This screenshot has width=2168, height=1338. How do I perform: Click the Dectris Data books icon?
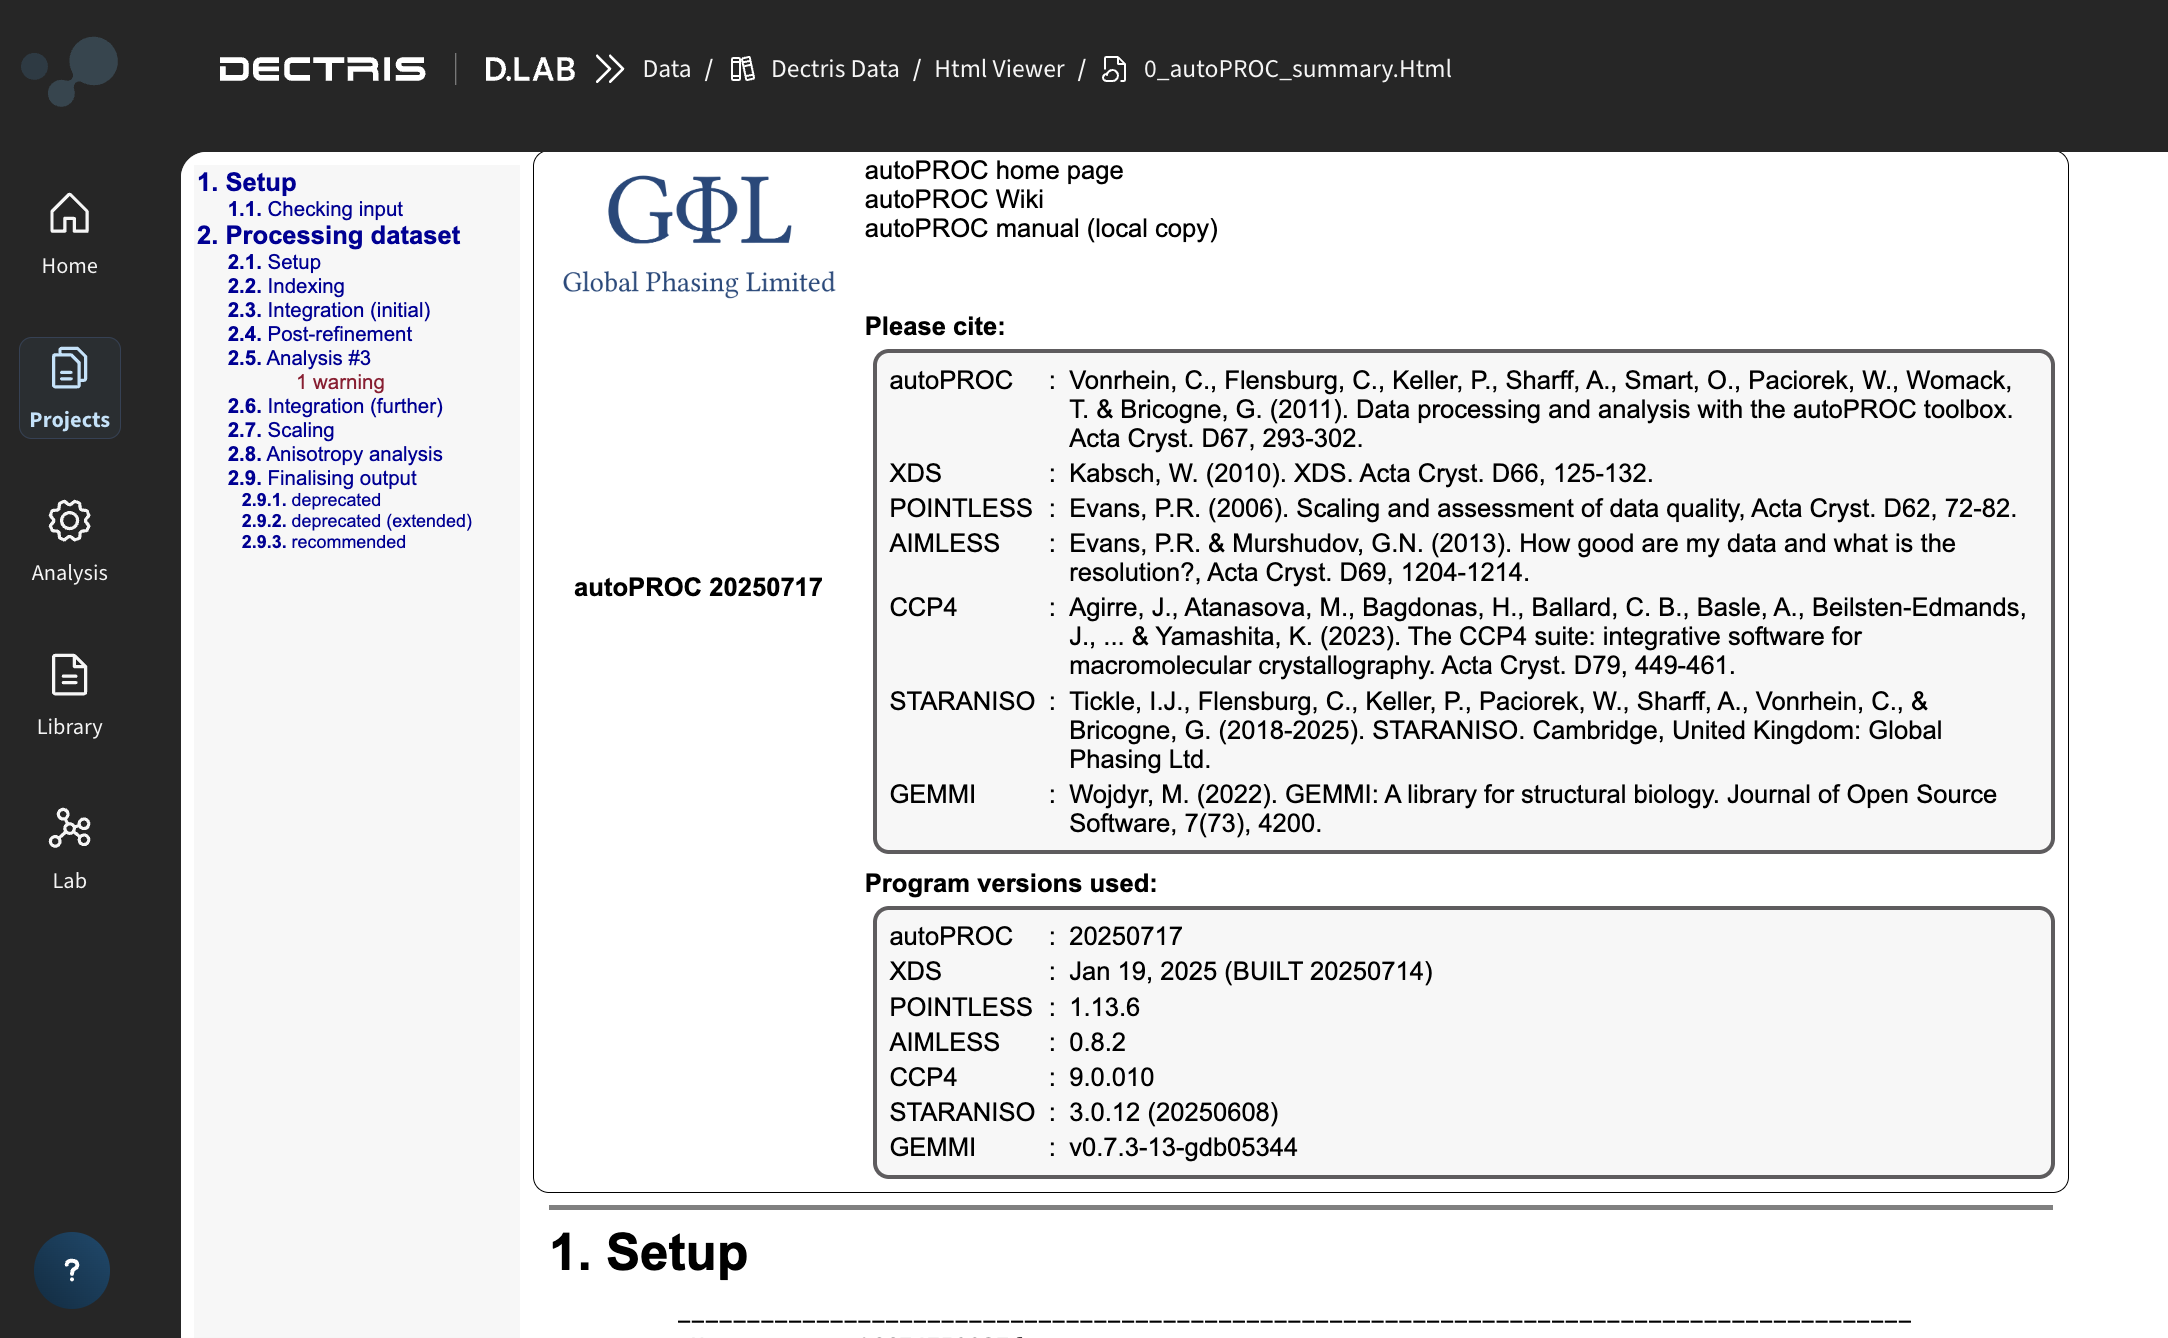(x=742, y=69)
